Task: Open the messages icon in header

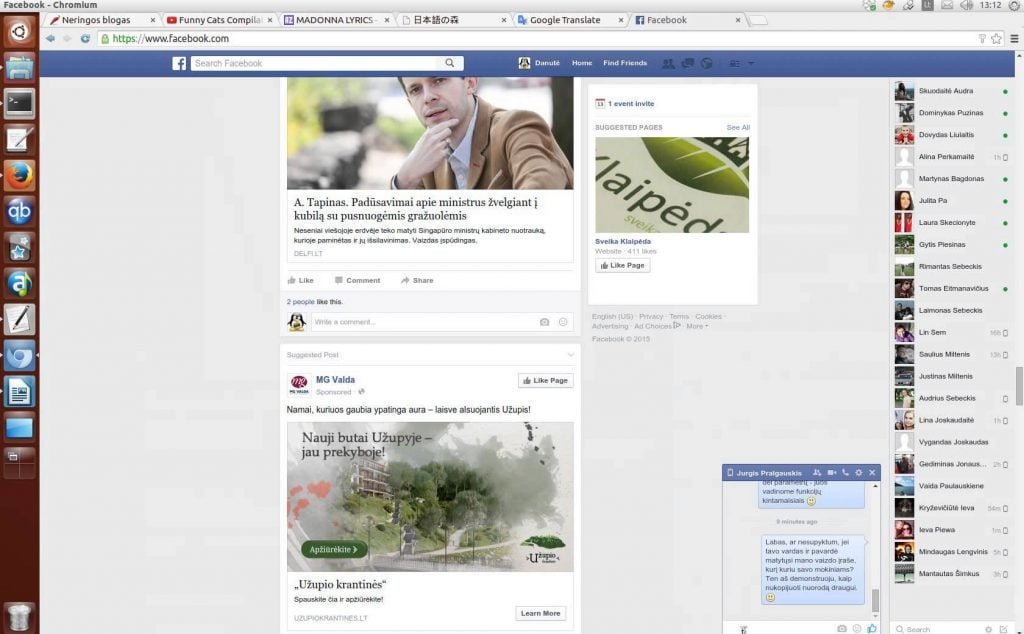Action: click(688, 63)
